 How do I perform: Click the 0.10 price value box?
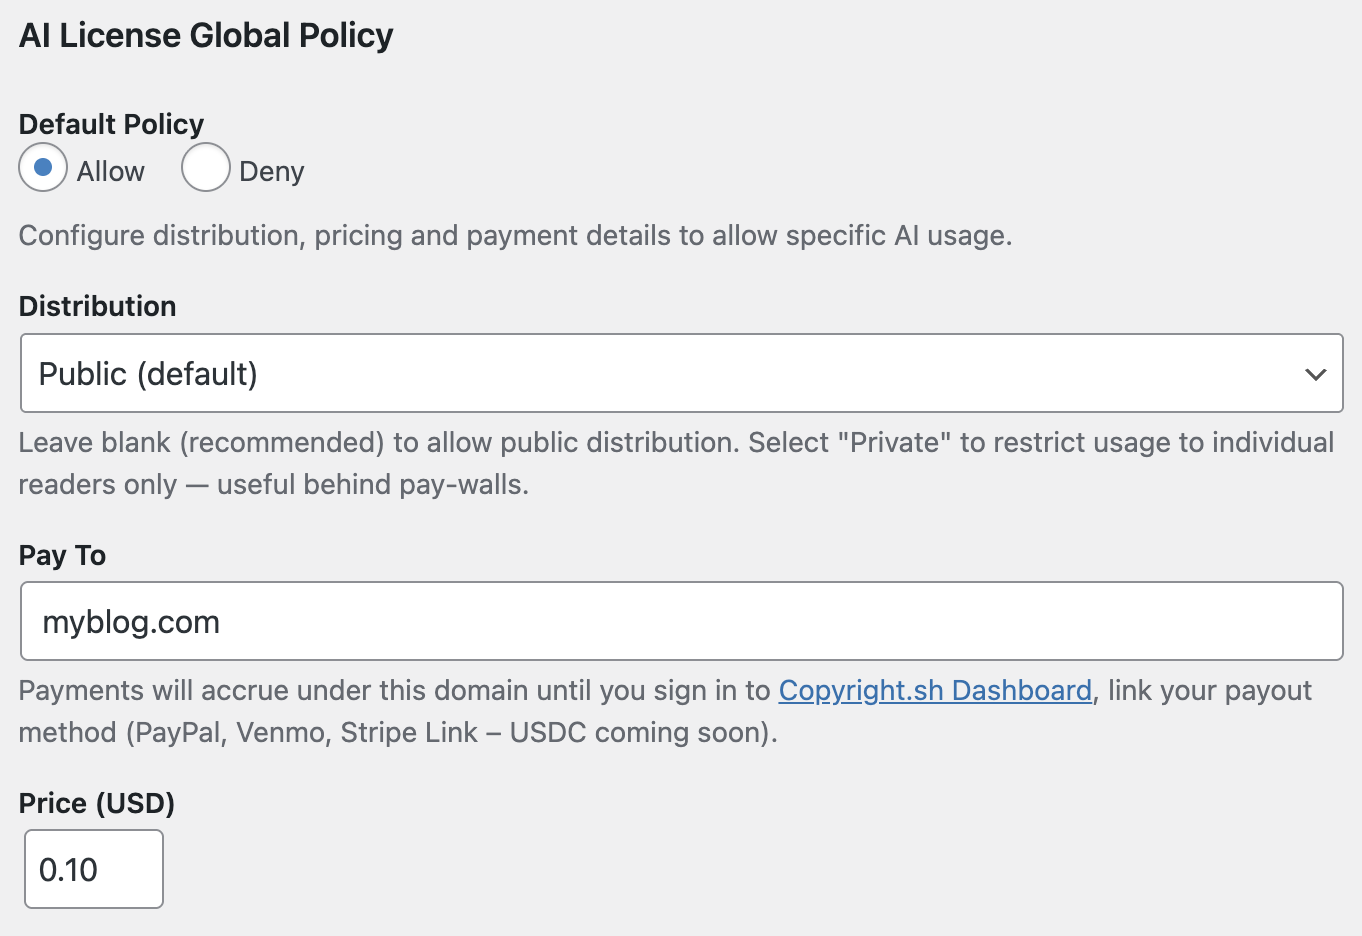(x=93, y=869)
